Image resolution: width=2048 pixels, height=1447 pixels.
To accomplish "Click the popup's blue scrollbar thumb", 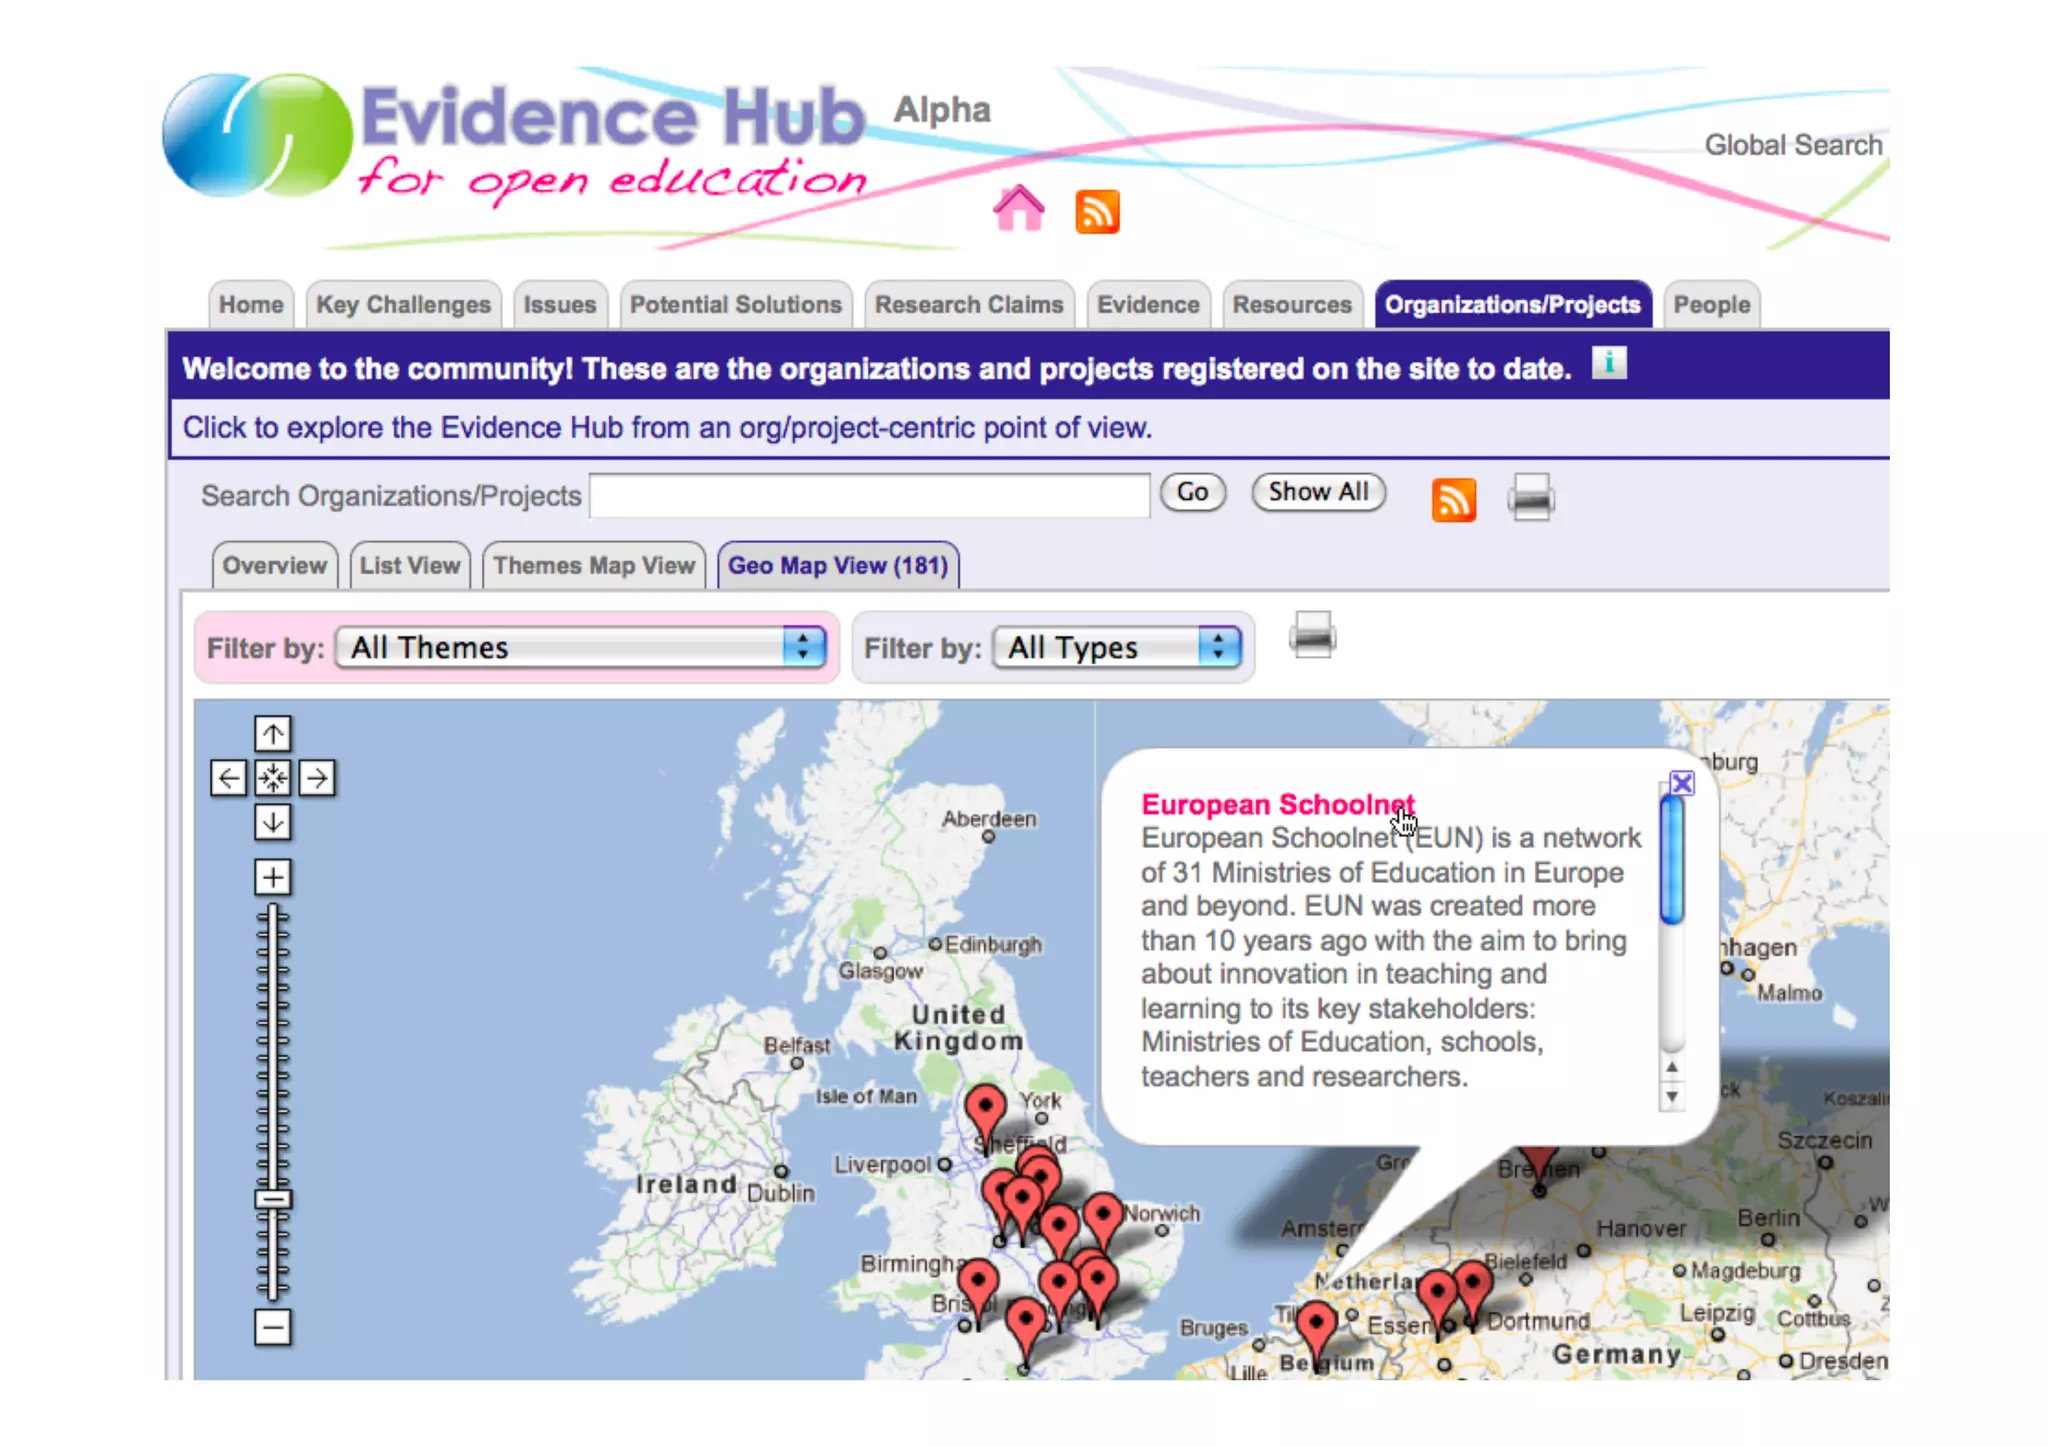I will [x=1671, y=860].
